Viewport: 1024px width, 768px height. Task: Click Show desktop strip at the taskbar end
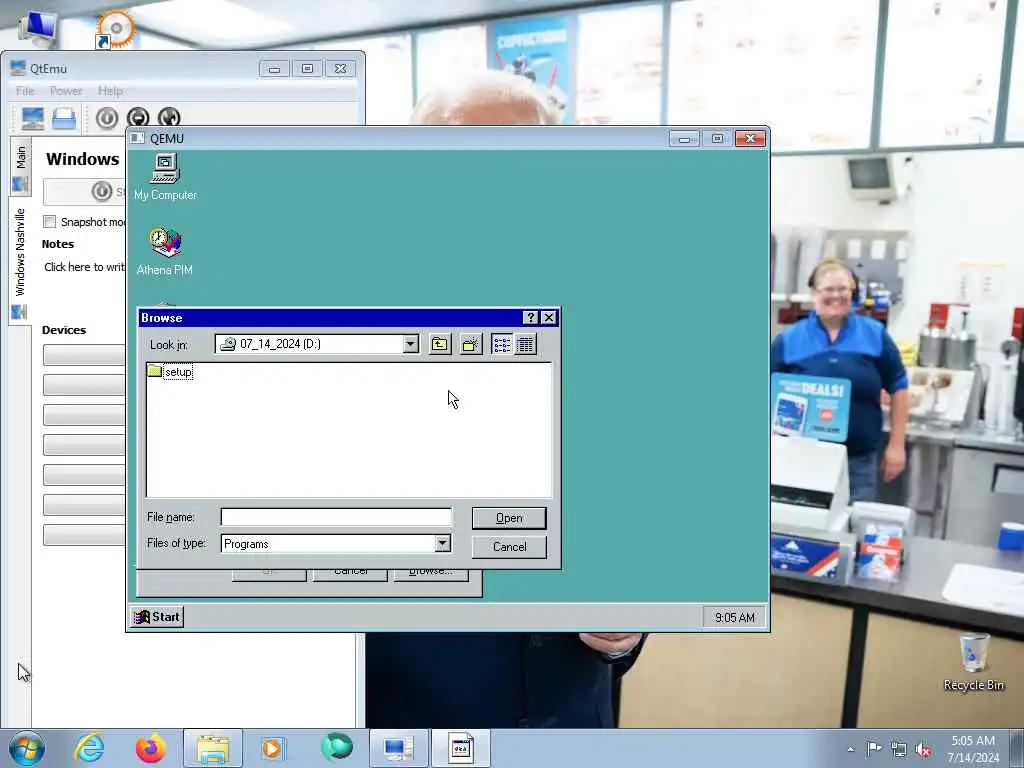1017,748
